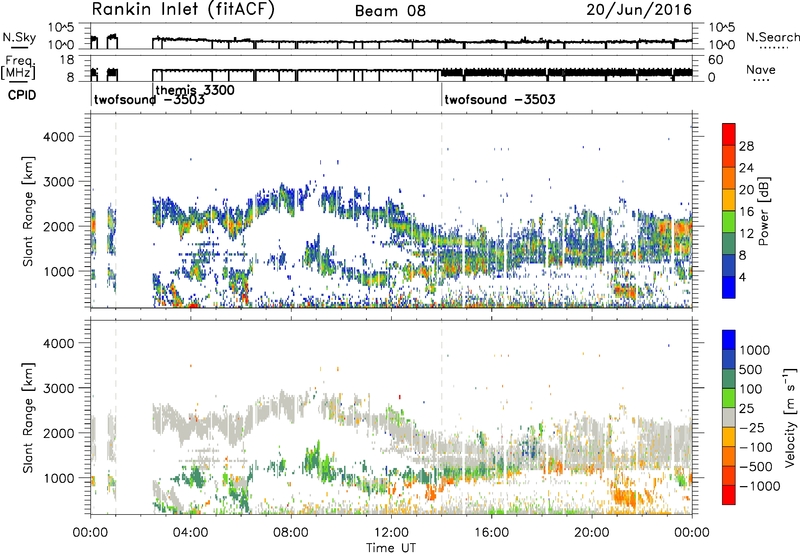Select the "Beam 08" header label

click(390, 11)
